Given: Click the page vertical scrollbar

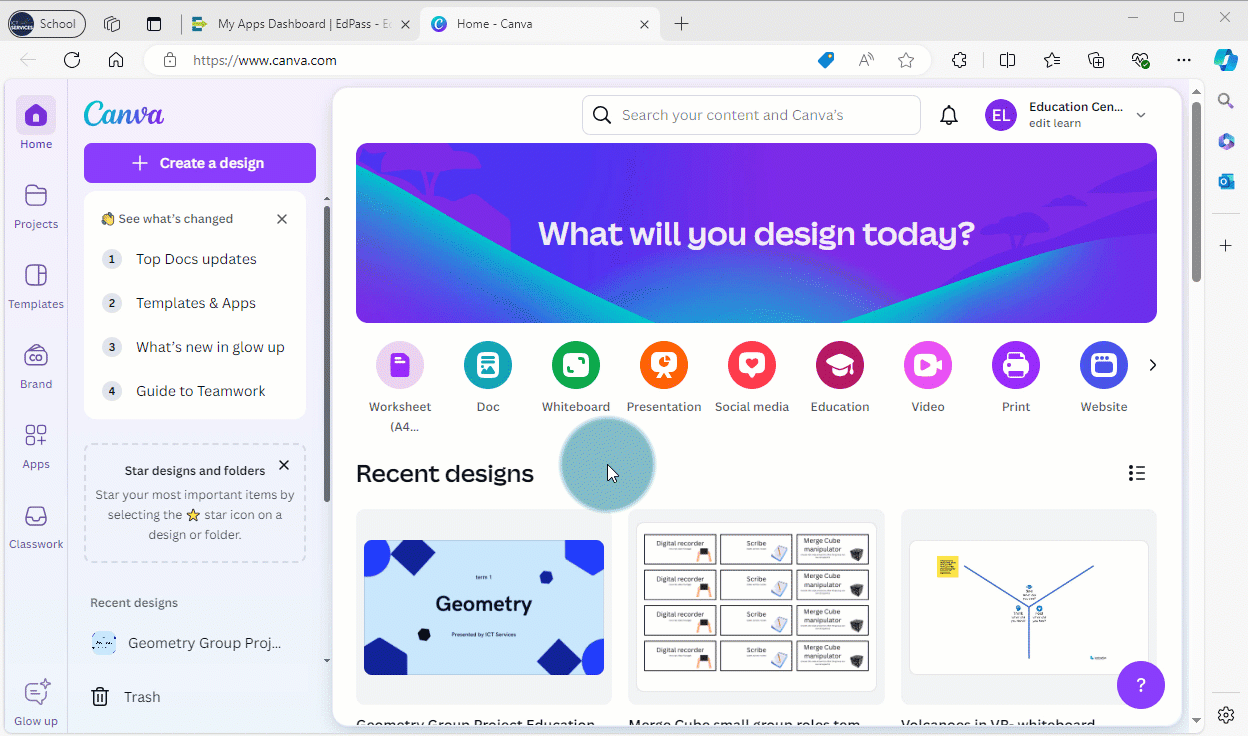Looking at the screenshot, I should (1196, 192).
